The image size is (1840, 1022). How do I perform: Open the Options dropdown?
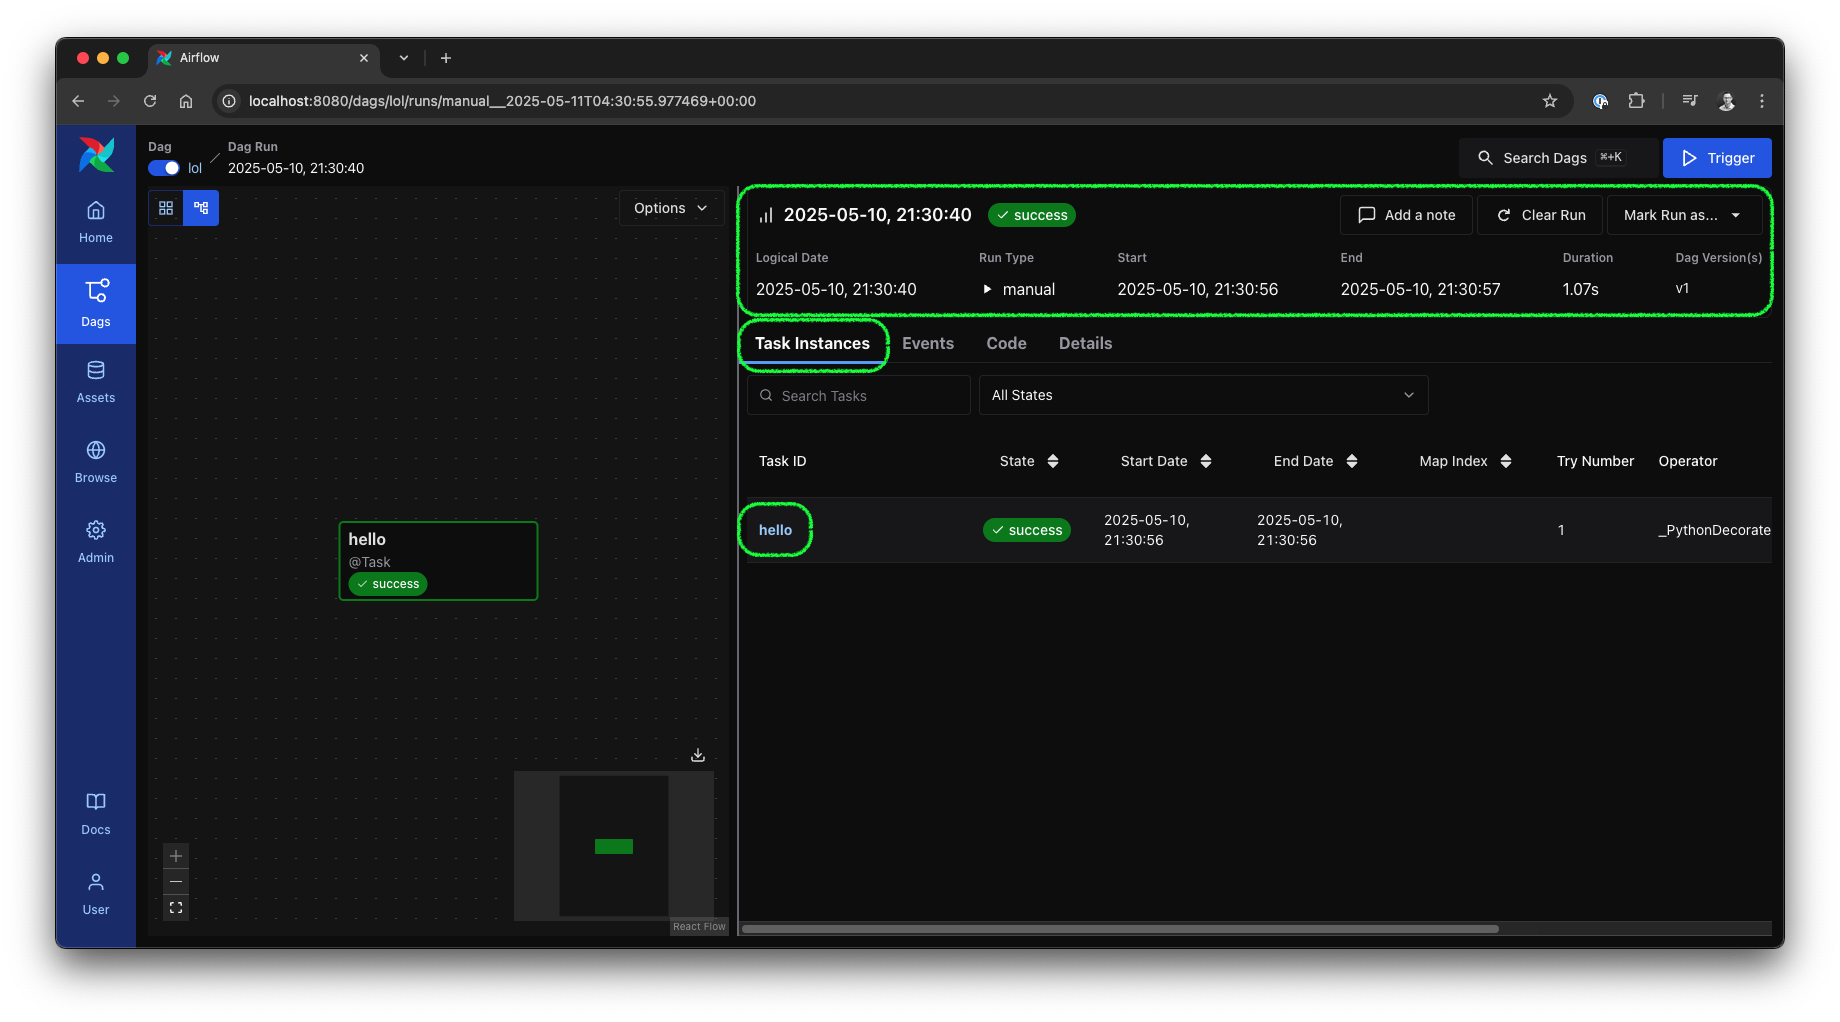click(671, 208)
